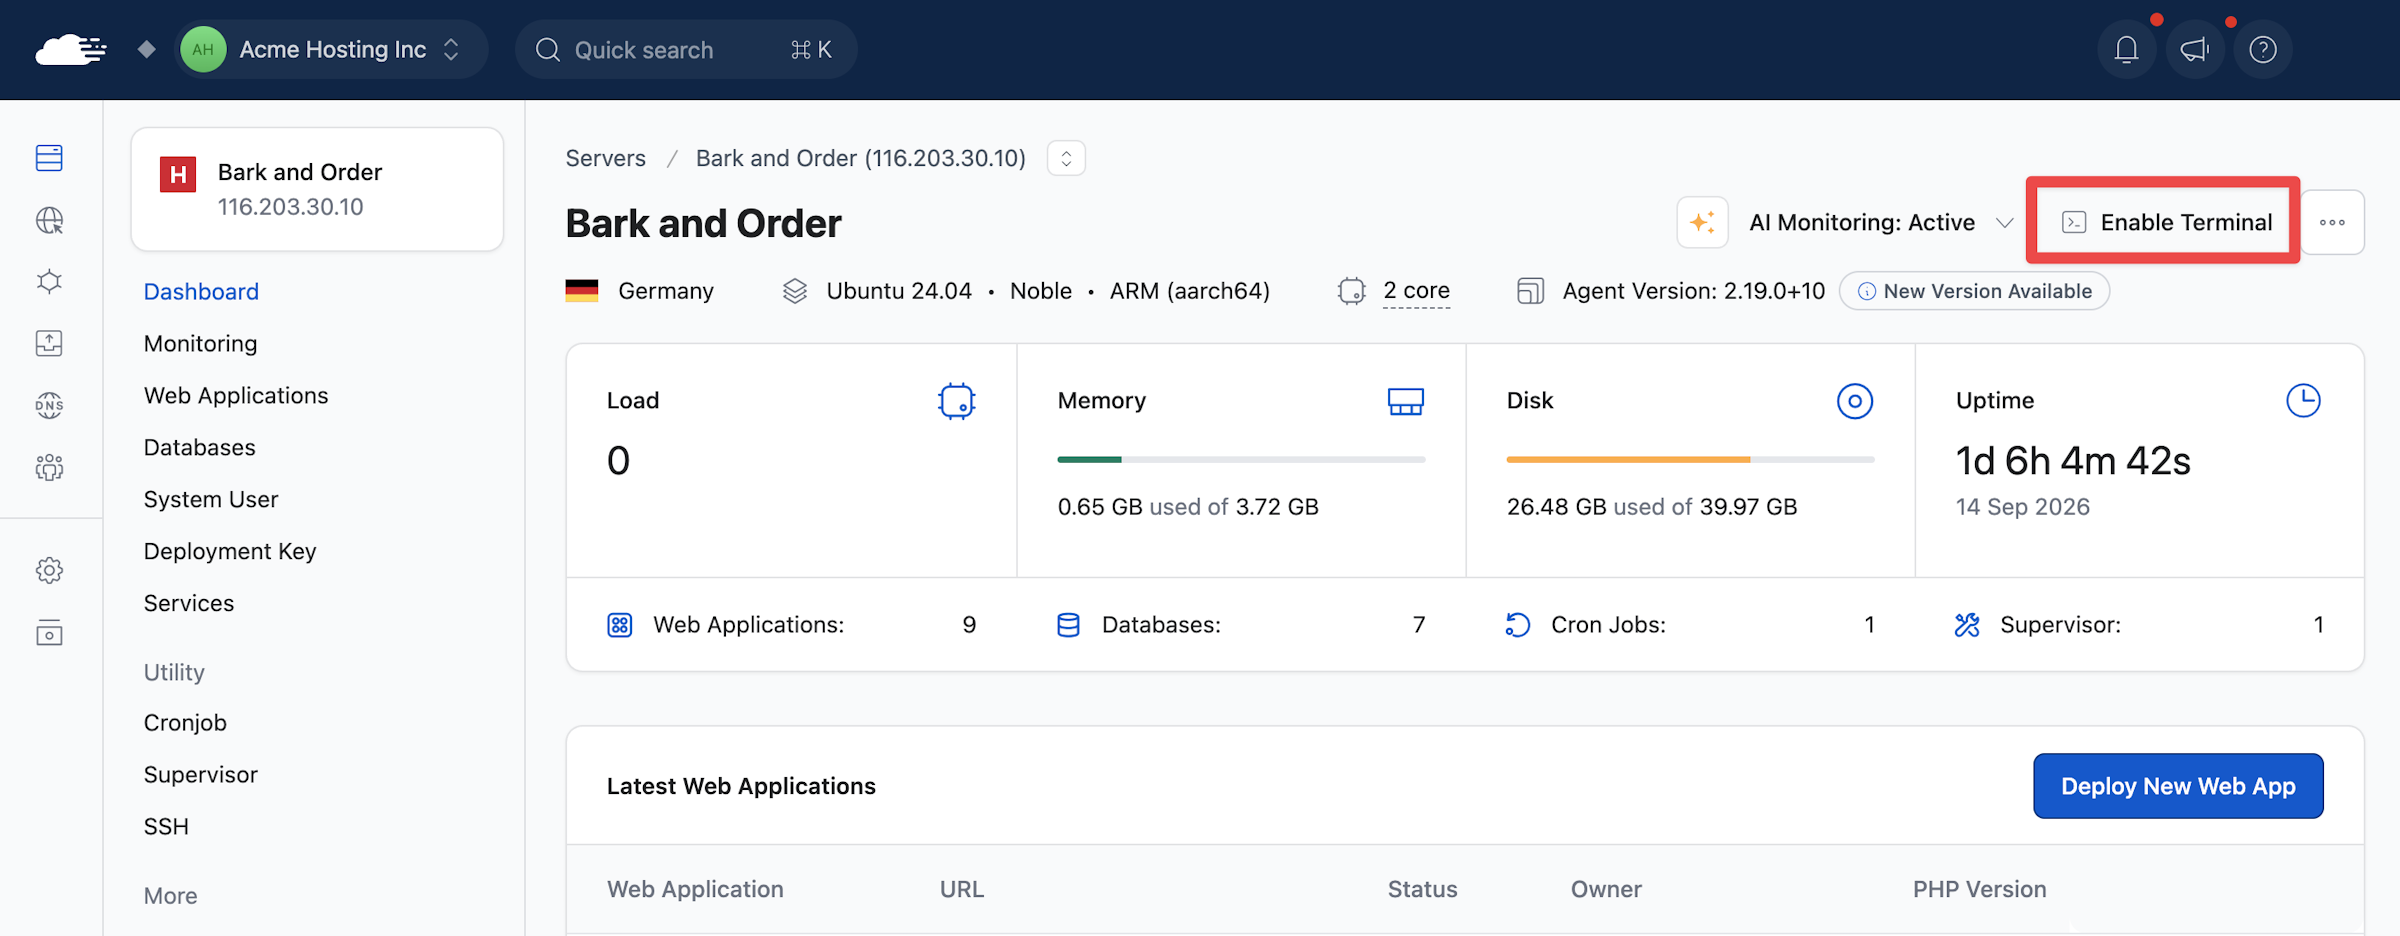Go to Databases in the sidebar
This screenshot has width=2400, height=936.
(199, 447)
